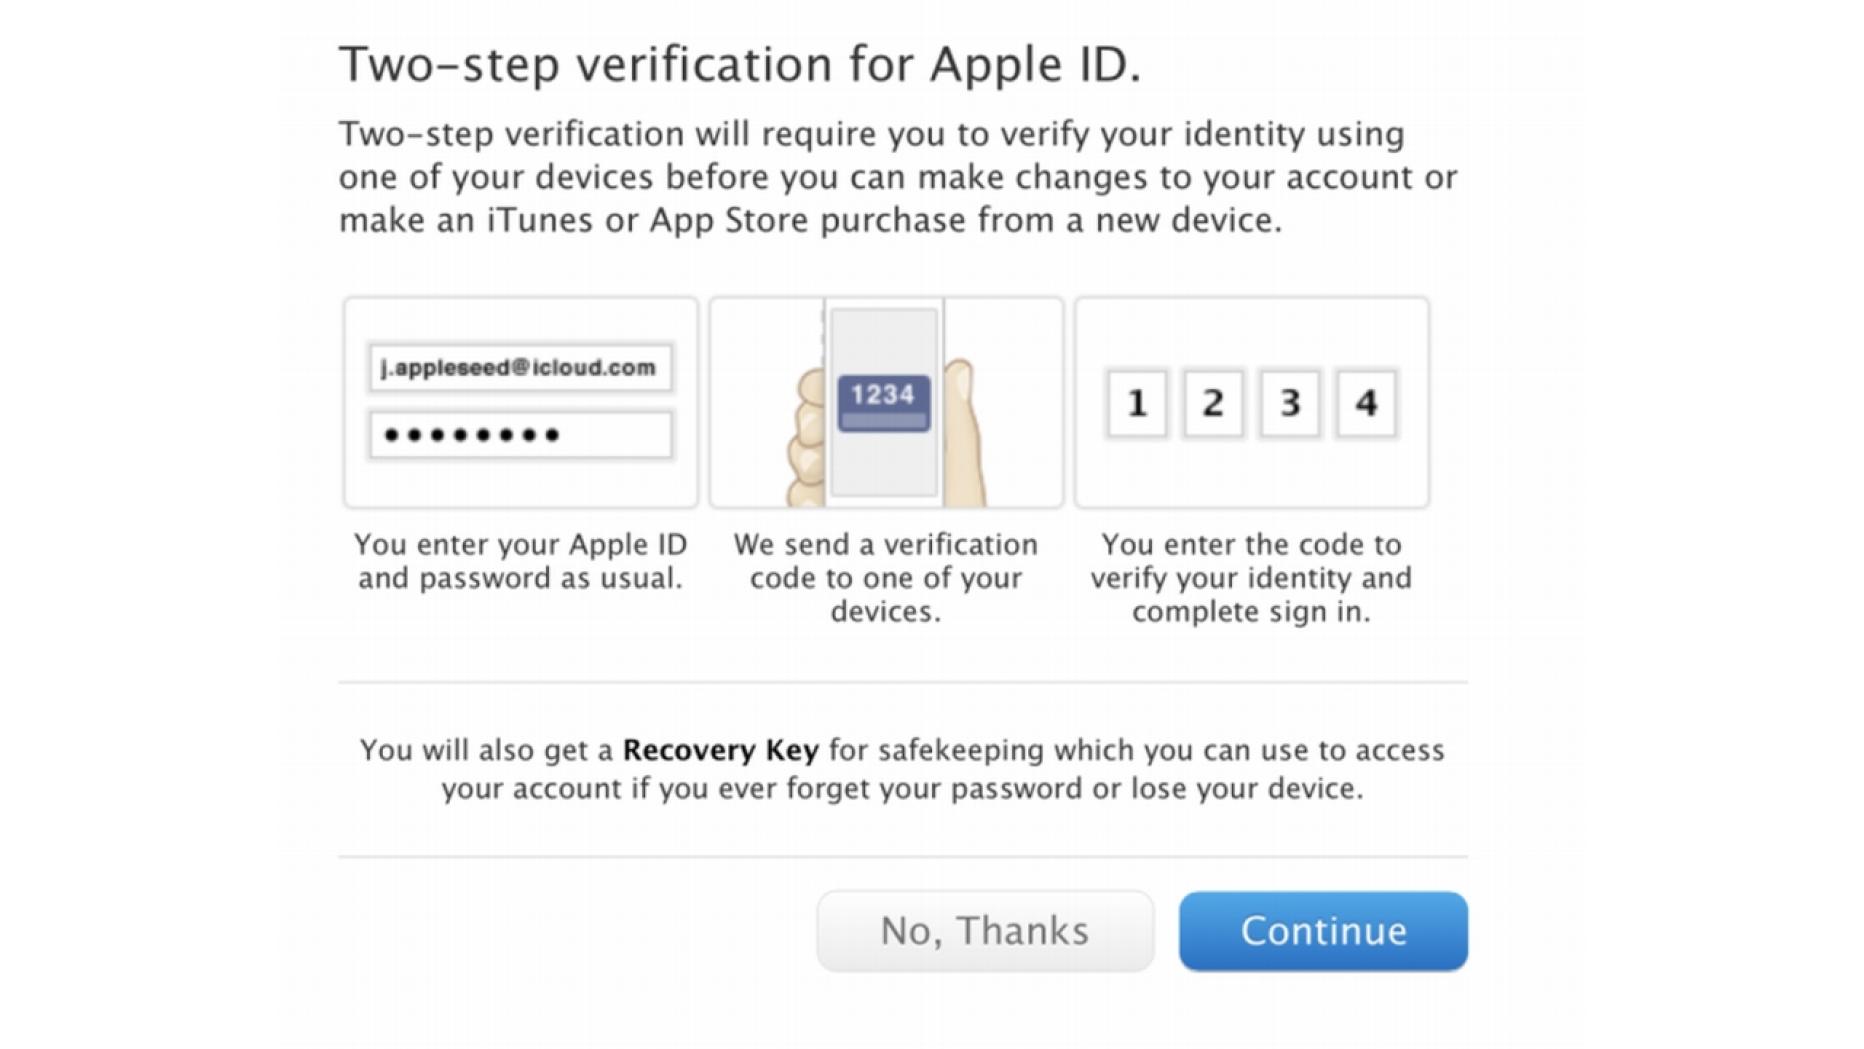Select the code box showing digit 4

click(x=1366, y=403)
